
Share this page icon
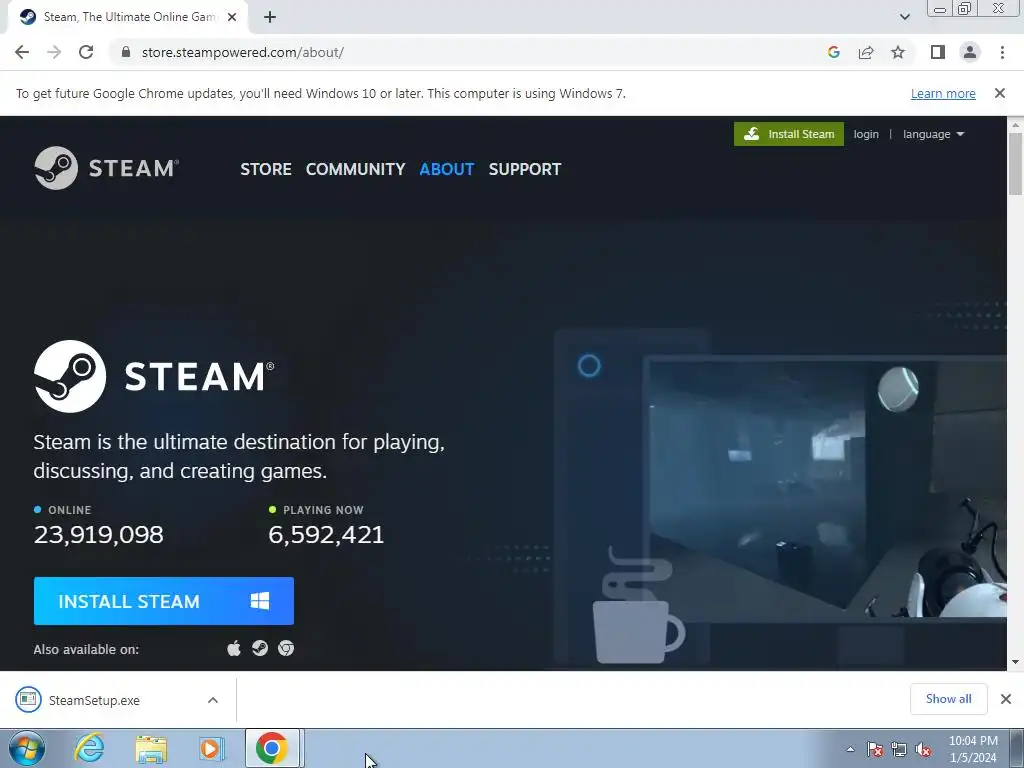click(866, 52)
